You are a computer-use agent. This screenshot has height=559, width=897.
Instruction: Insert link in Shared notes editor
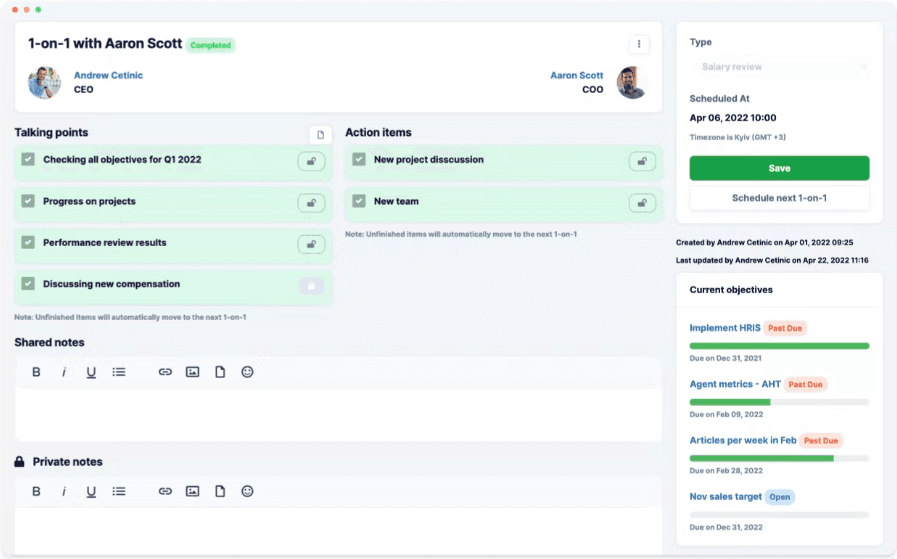coord(165,372)
